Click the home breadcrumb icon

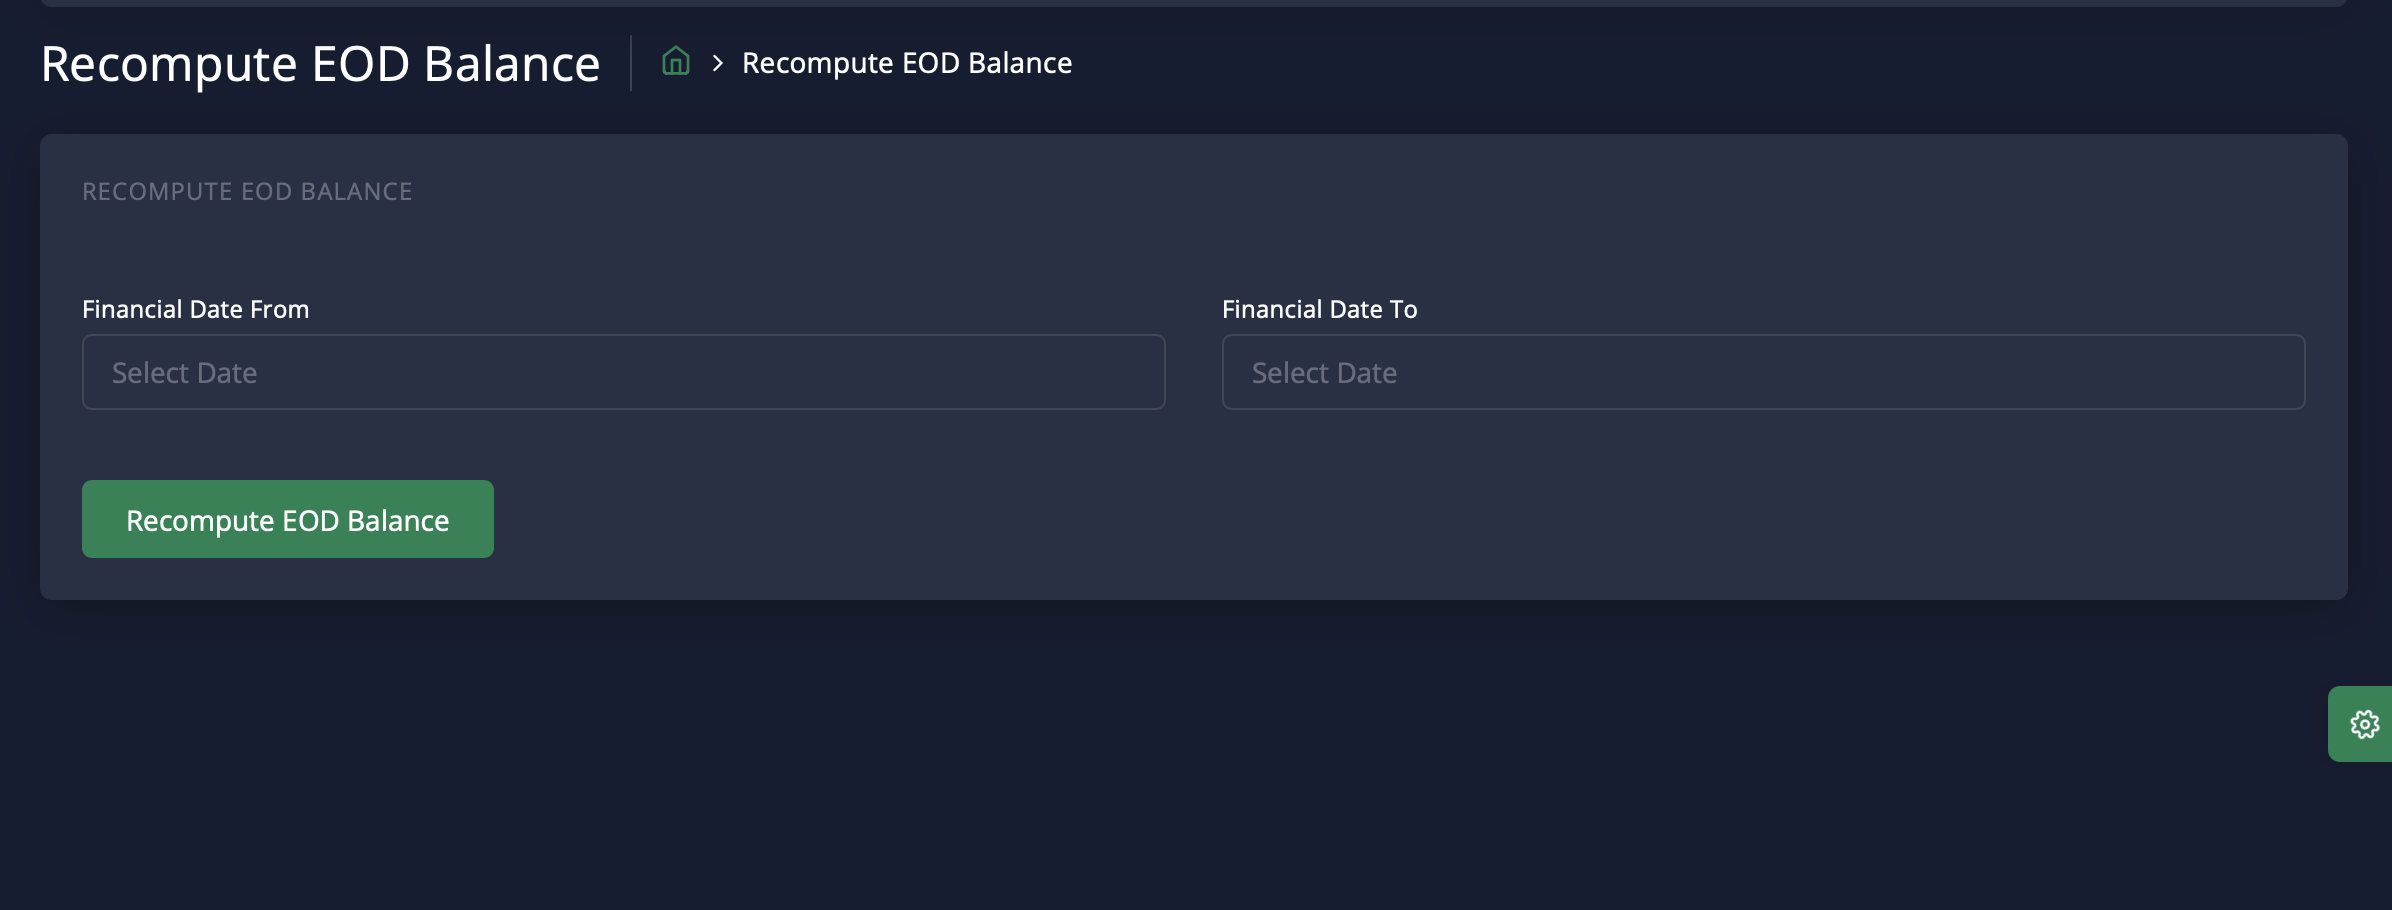point(676,62)
